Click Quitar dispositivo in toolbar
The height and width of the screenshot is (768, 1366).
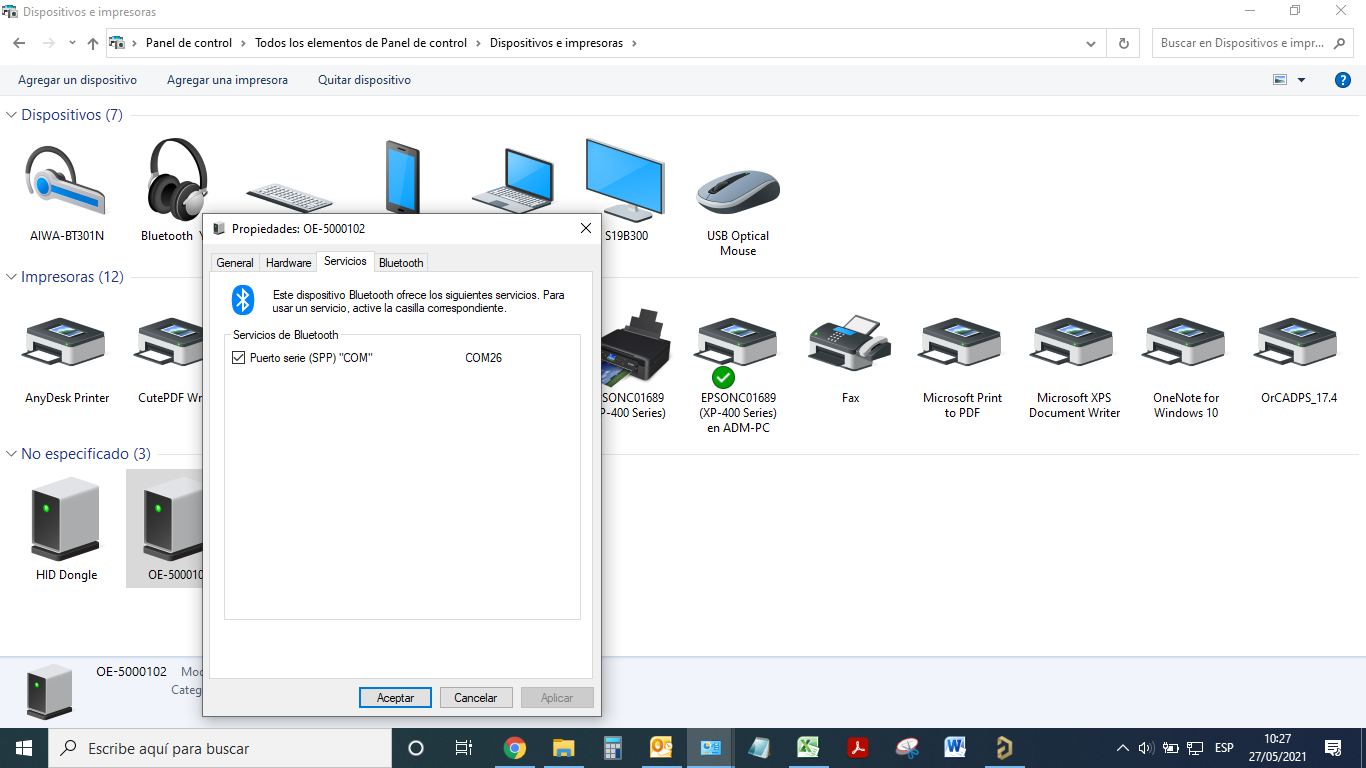tap(364, 80)
